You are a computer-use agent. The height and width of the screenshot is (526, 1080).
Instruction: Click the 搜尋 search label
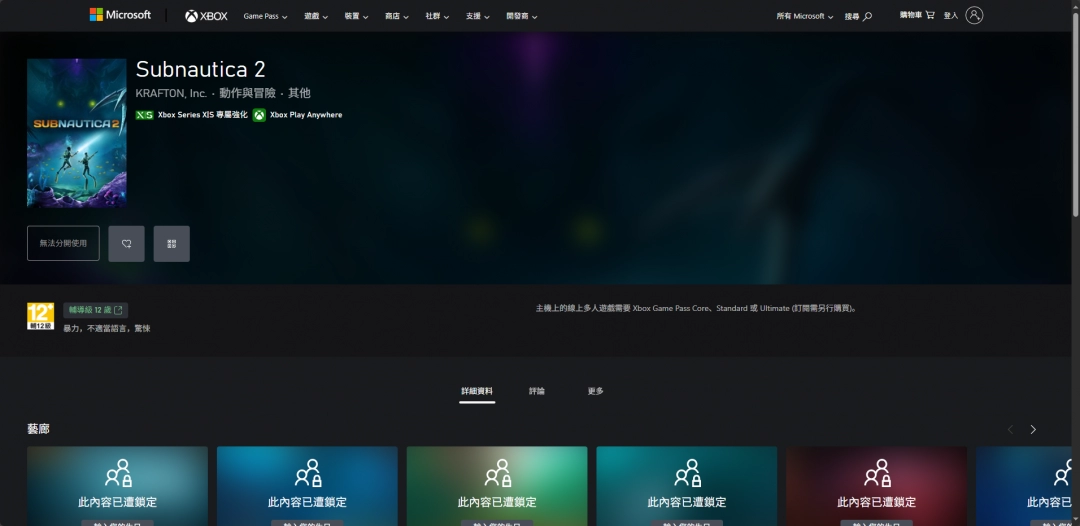pyautogui.click(x=852, y=17)
